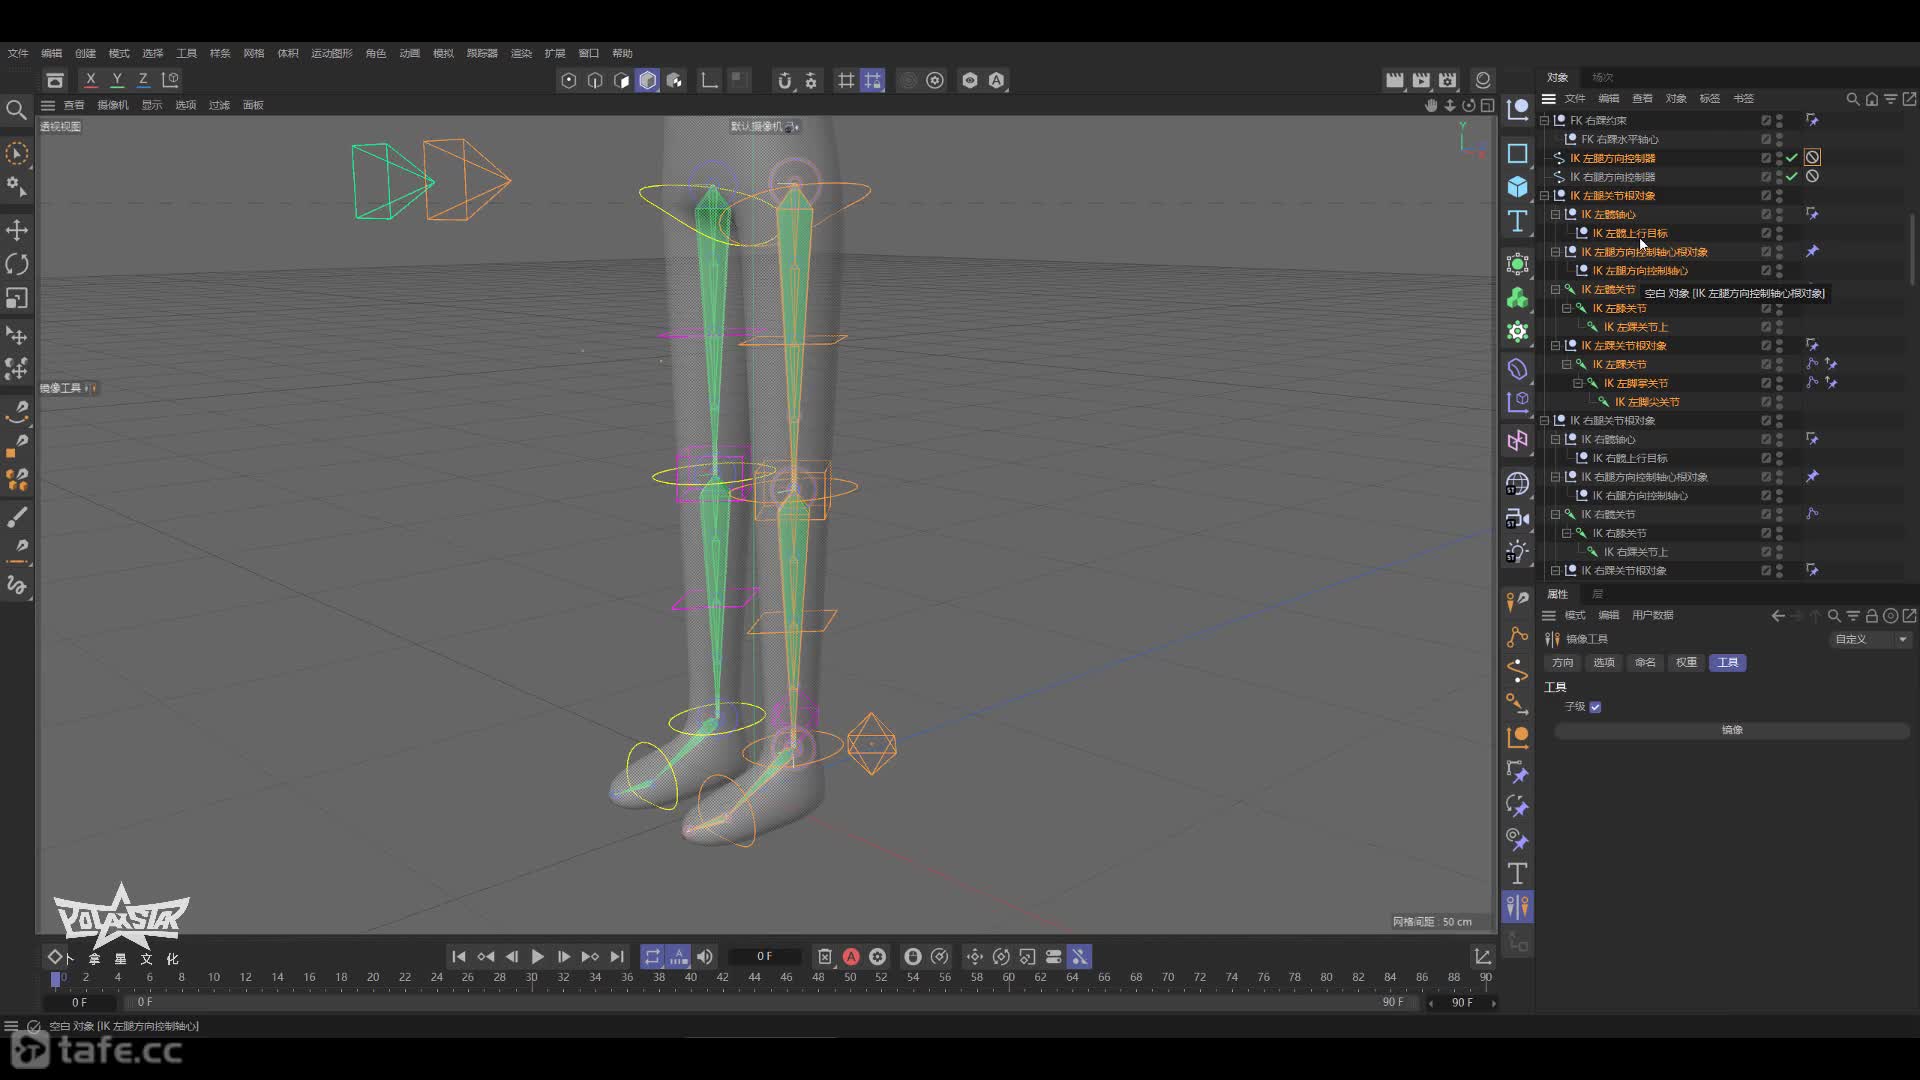Enable the Axis mode icon
The width and height of the screenshot is (1920, 1080).
click(709, 80)
